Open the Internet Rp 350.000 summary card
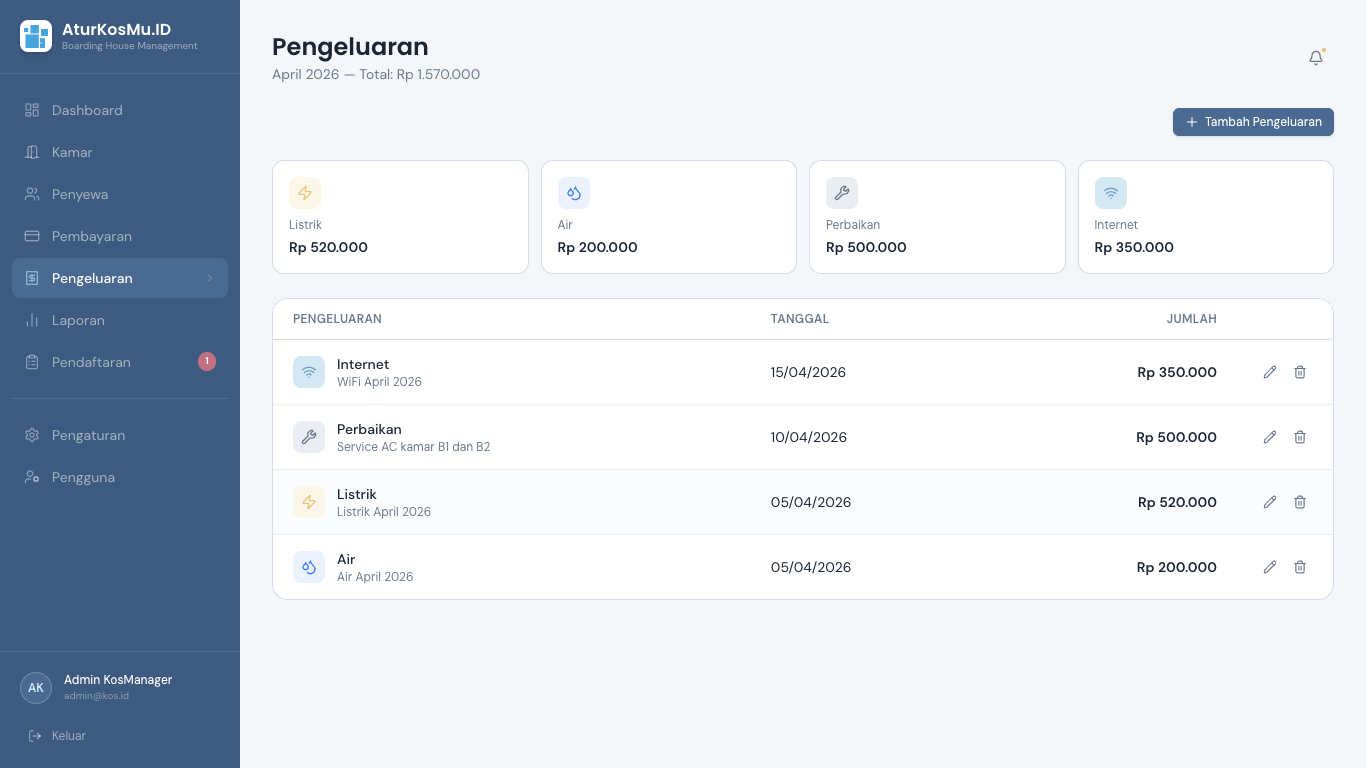This screenshot has width=1366, height=768. point(1206,217)
